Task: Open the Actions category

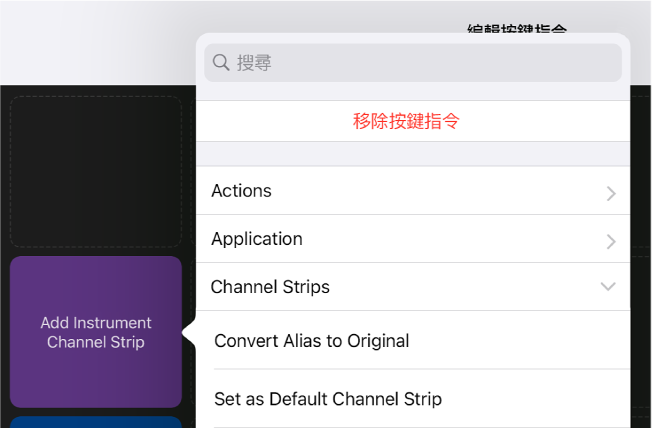Action: point(414,191)
